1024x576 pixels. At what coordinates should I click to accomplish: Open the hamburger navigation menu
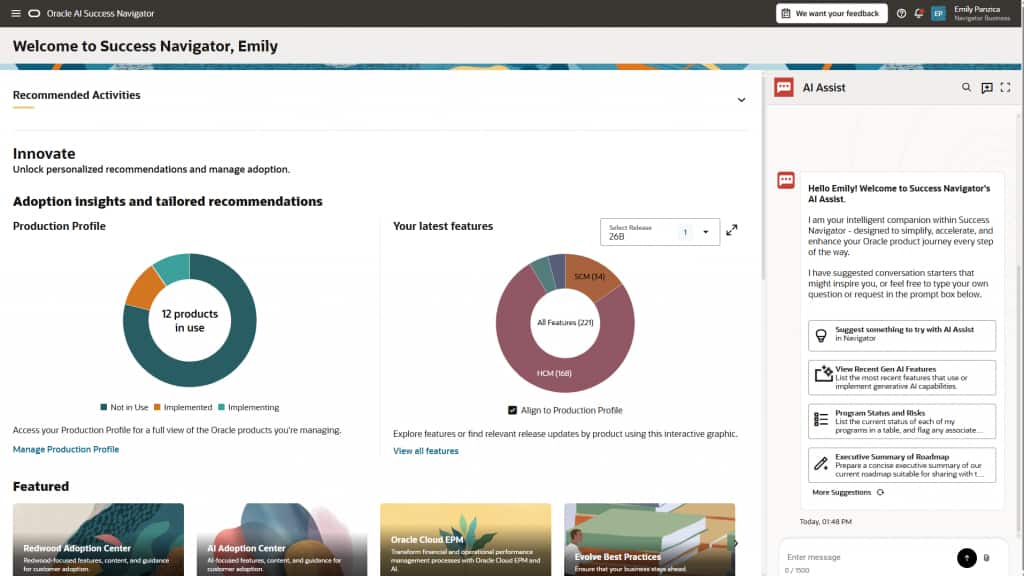click(16, 13)
